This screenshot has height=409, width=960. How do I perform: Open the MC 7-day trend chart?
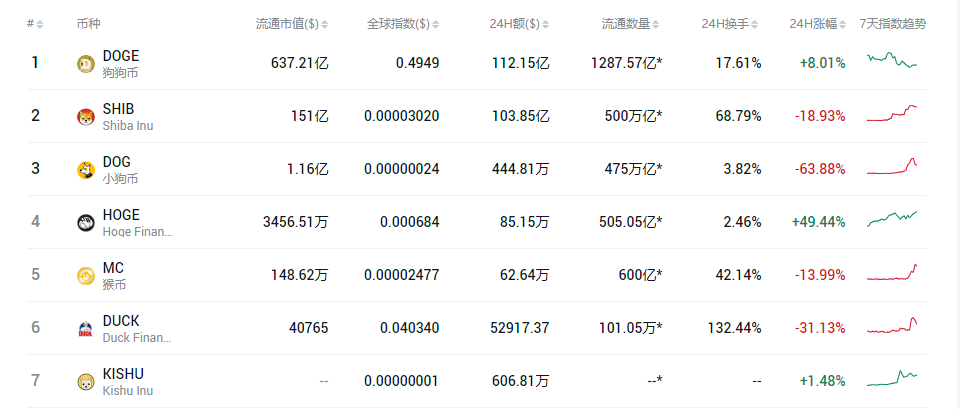coord(892,272)
